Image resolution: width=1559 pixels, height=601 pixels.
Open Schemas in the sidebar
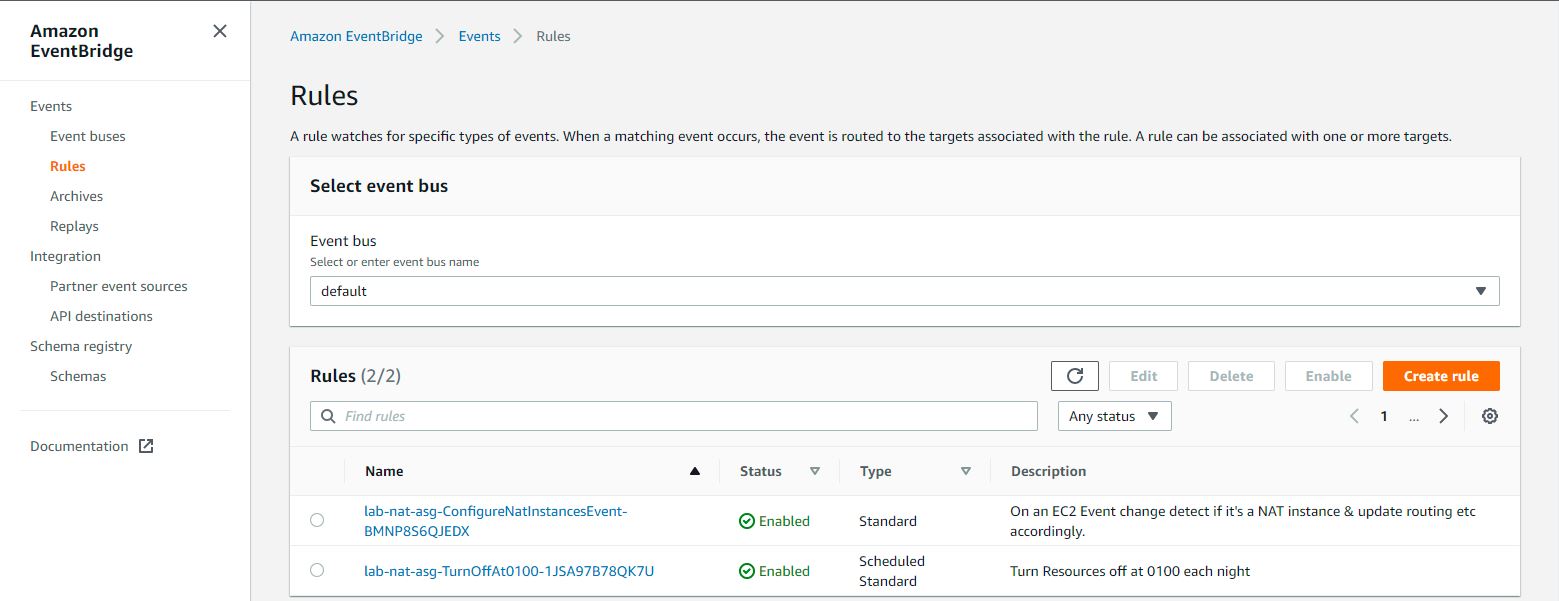78,376
